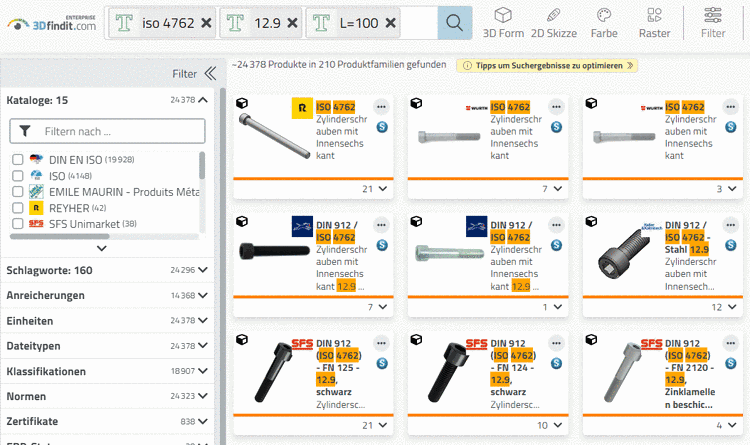Remove the '12.9' search term

[292, 23]
